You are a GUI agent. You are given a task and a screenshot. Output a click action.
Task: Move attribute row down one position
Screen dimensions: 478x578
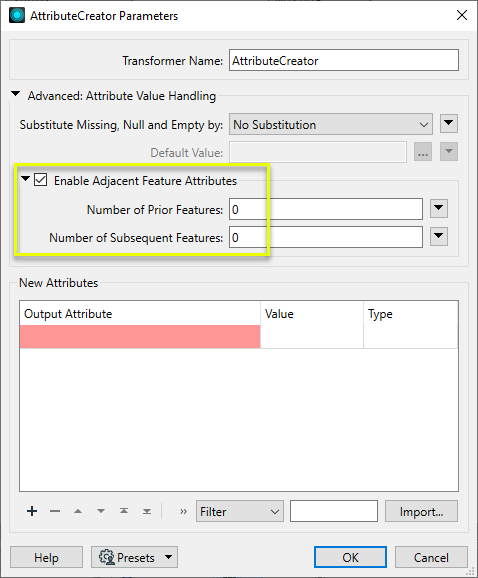click(101, 511)
